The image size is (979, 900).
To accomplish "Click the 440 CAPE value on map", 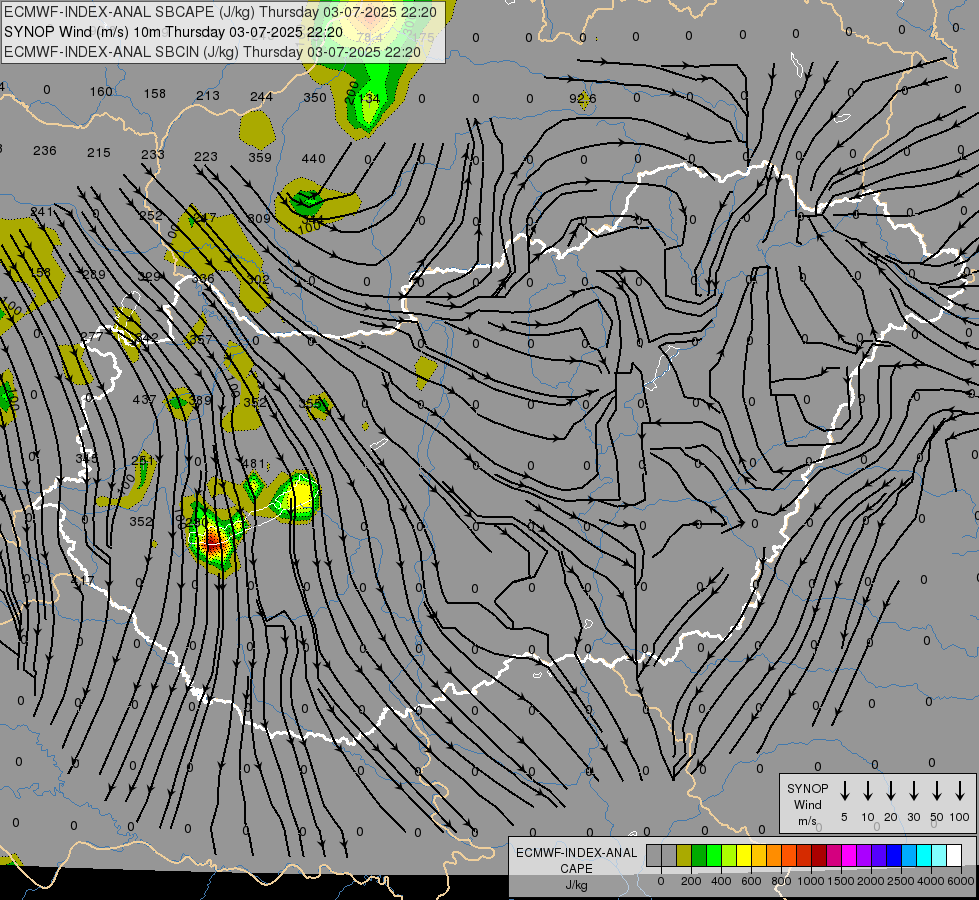I will [313, 159].
